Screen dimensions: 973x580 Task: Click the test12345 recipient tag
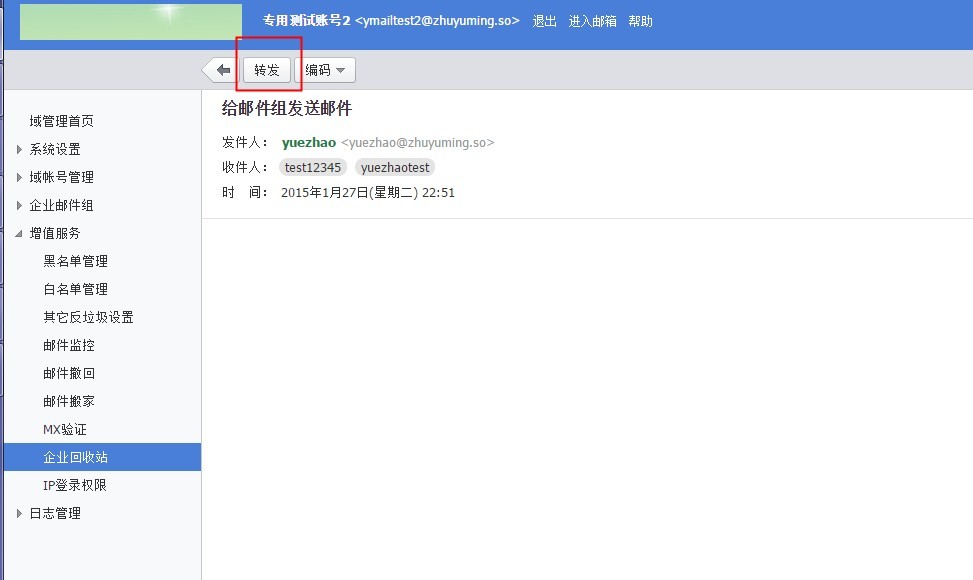click(313, 168)
